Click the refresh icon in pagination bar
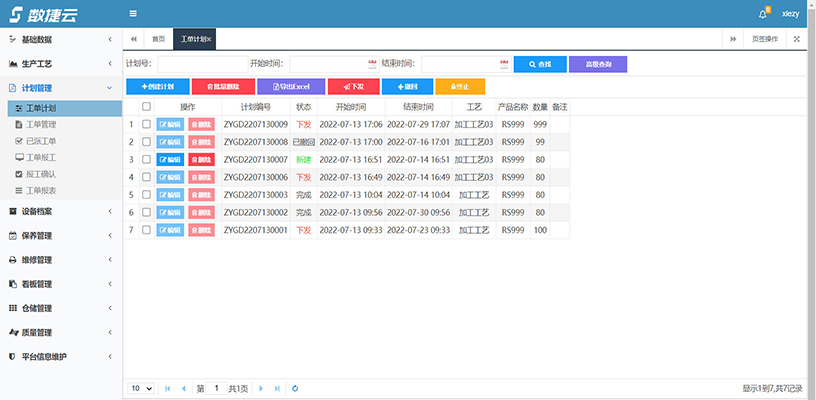This screenshot has height=400, width=816. 295,388
